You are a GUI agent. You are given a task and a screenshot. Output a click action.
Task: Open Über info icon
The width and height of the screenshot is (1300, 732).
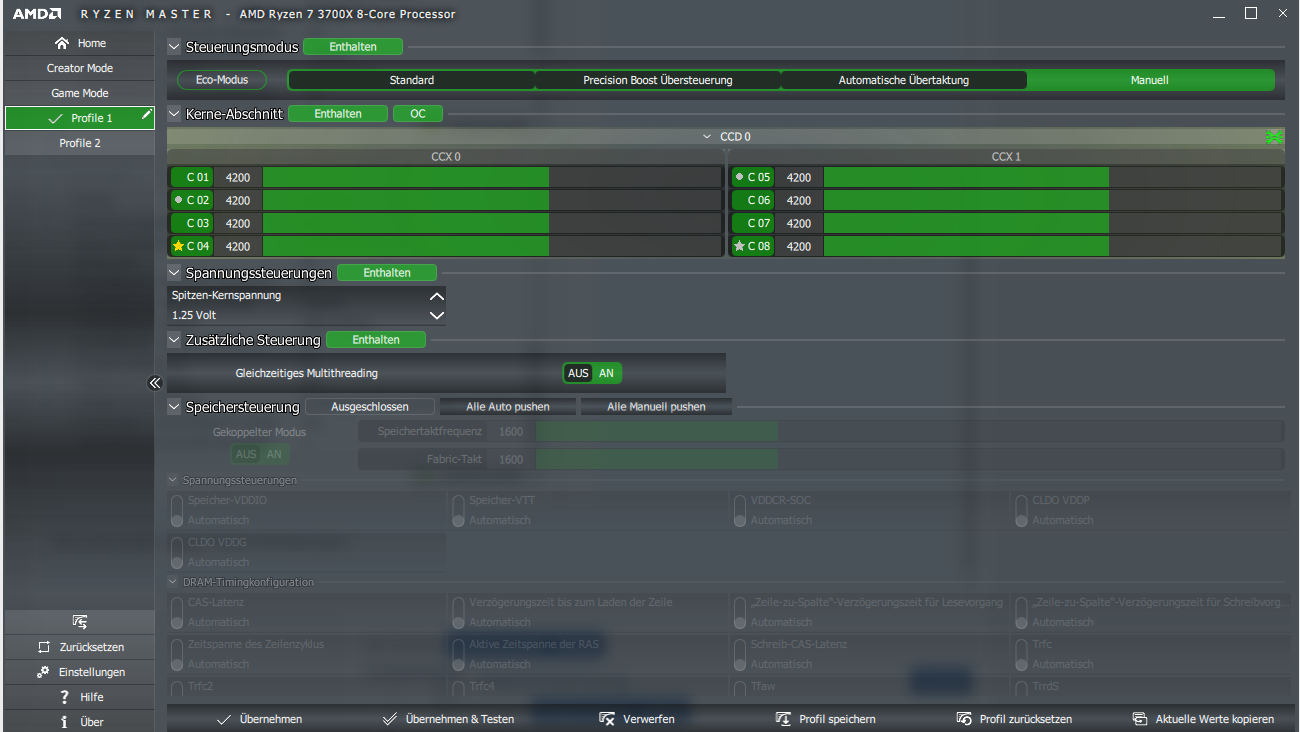(x=64, y=722)
